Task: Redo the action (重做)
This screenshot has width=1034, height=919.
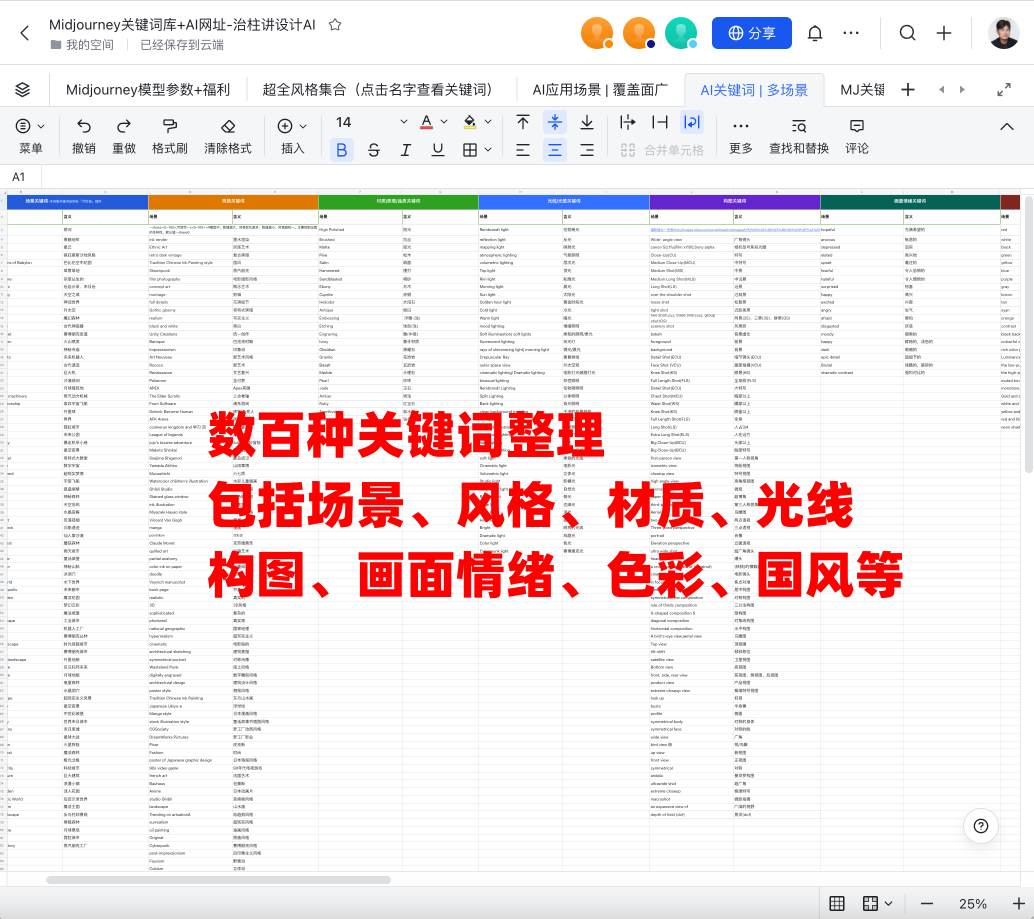Action: click(x=124, y=136)
